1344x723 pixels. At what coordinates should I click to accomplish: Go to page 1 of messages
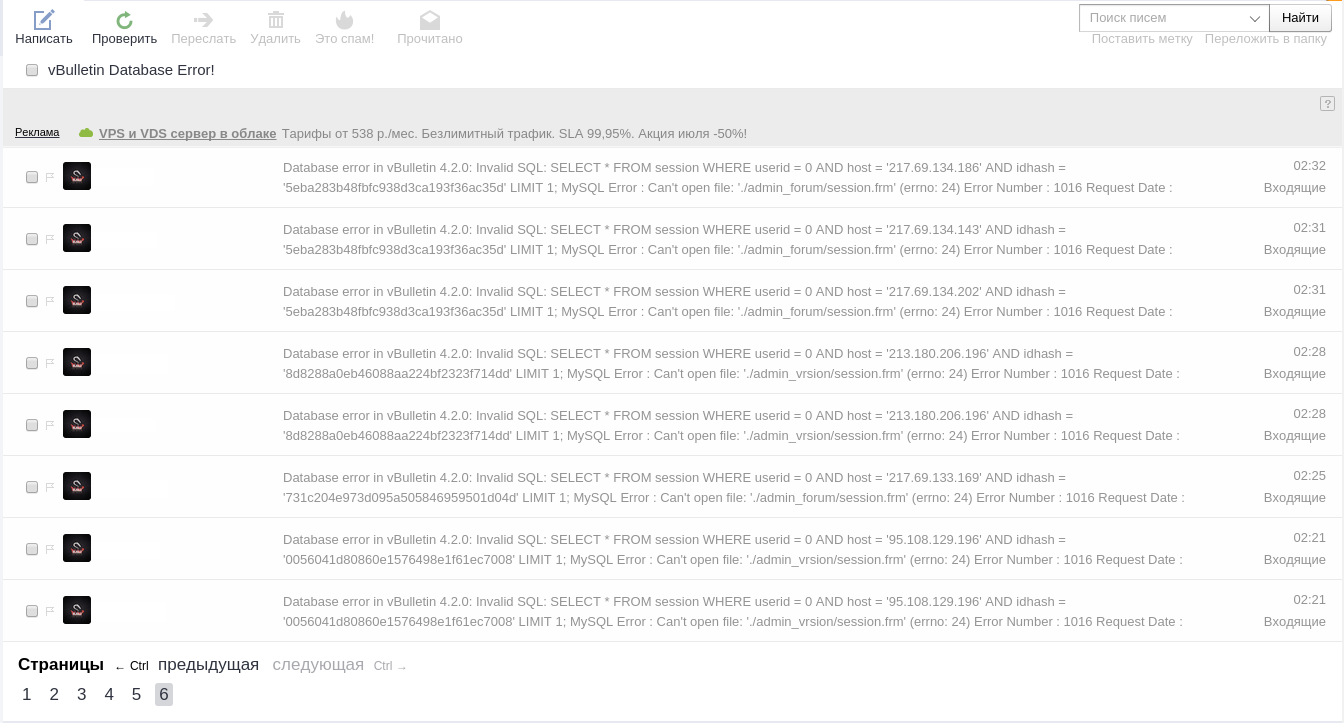[27, 695]
